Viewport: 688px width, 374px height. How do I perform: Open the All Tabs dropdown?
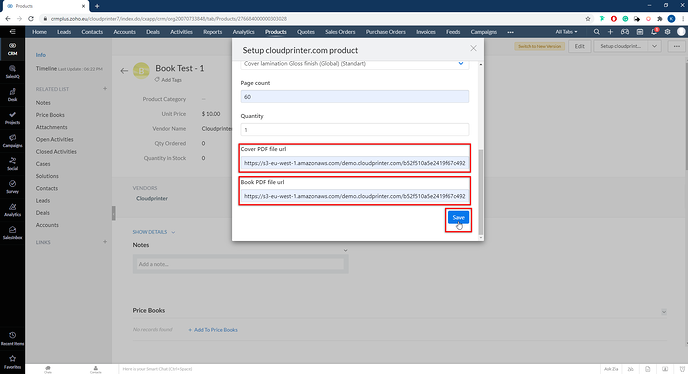pos(566,32)
